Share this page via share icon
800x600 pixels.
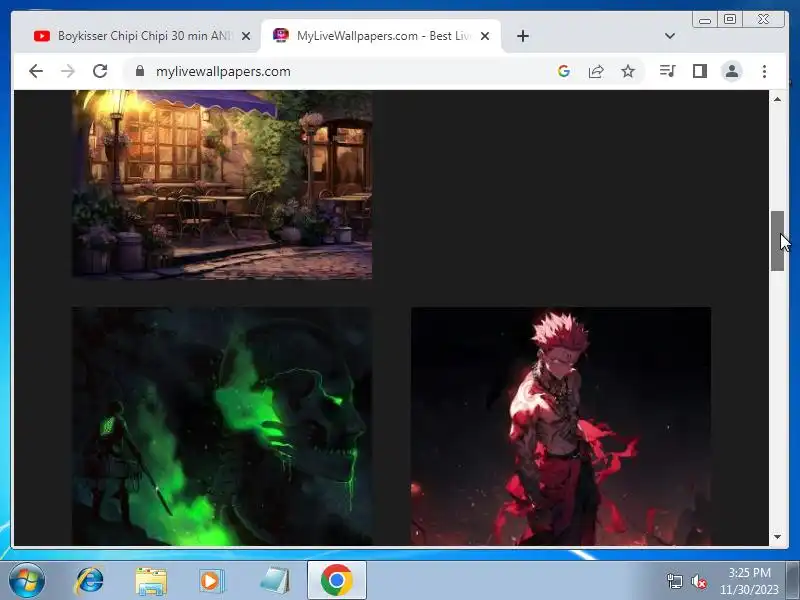click(596, 71)
